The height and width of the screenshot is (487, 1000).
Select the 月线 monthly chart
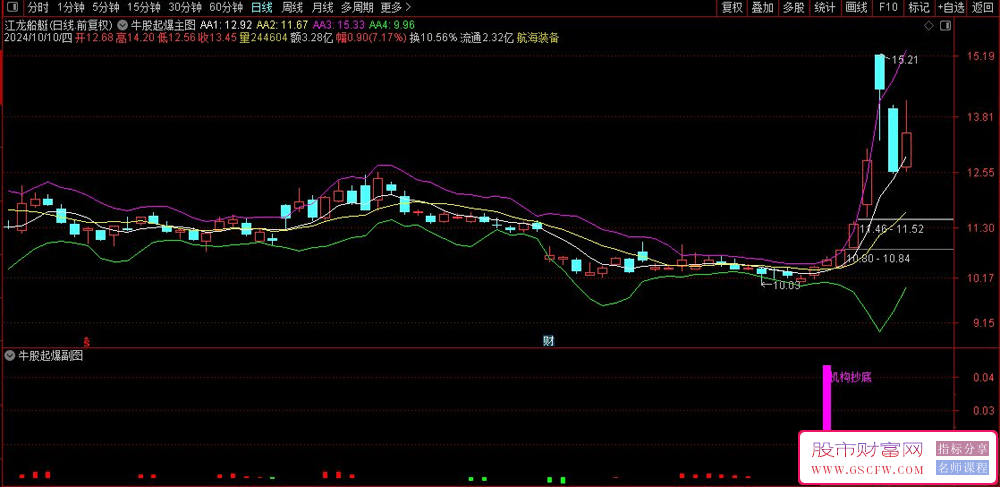(x=323, y=7)
